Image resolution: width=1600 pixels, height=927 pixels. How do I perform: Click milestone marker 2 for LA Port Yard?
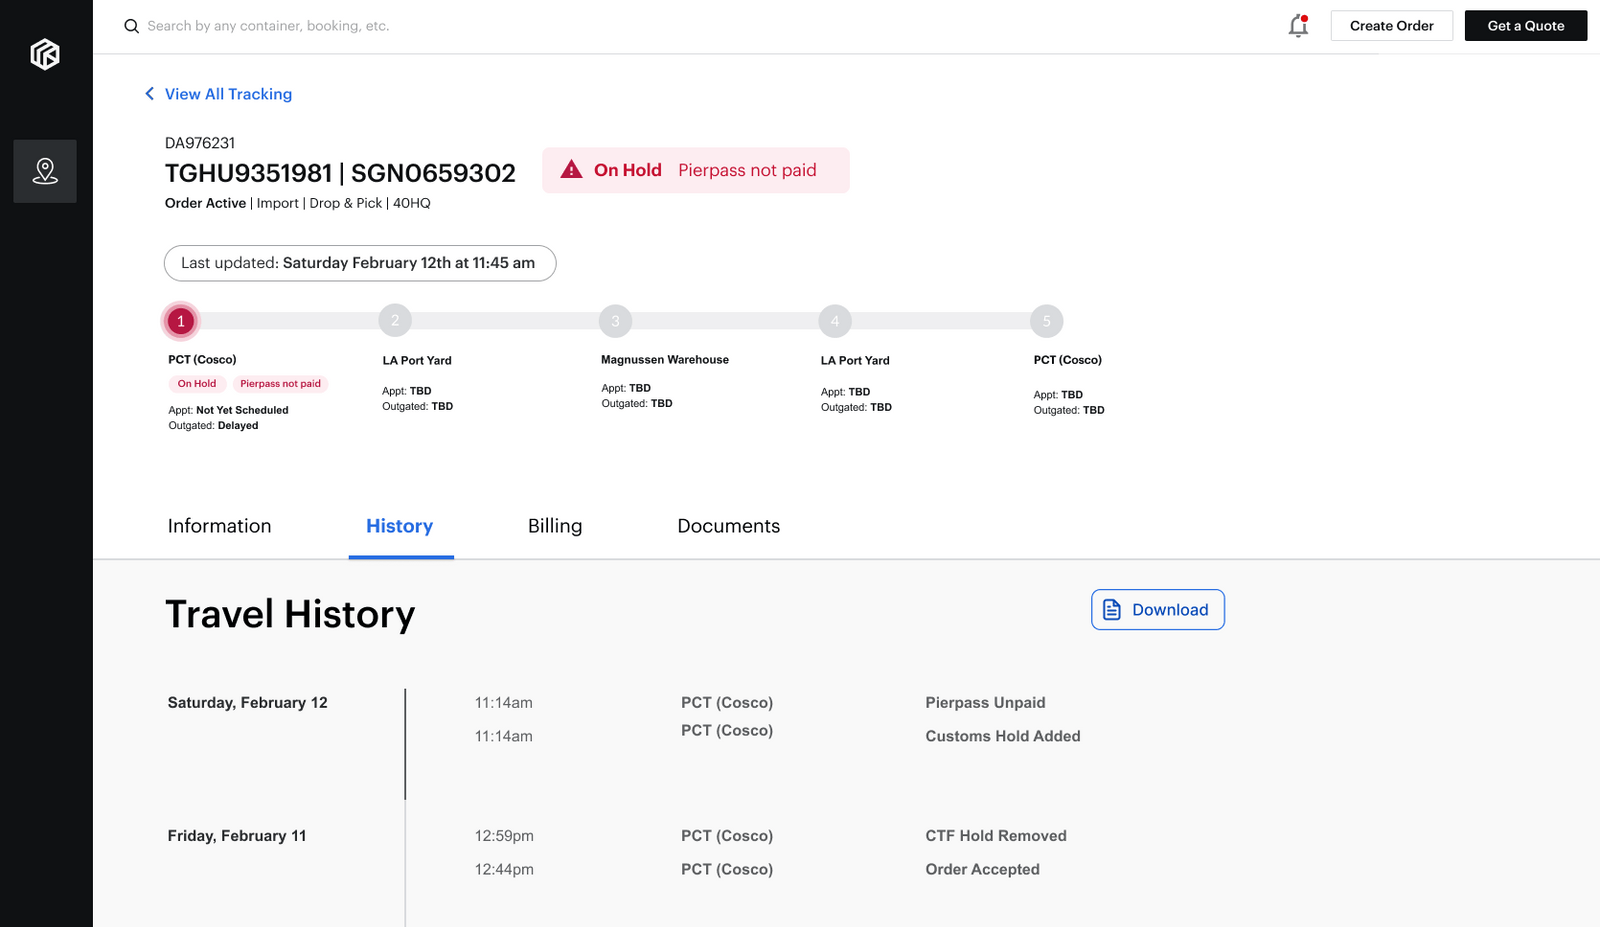pyautogui.click(x=394, y=321)
